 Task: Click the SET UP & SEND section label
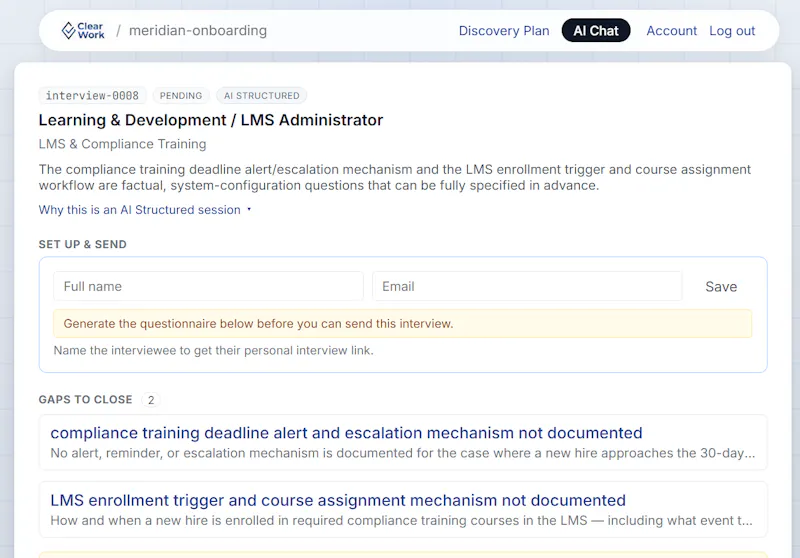[83, 244]
